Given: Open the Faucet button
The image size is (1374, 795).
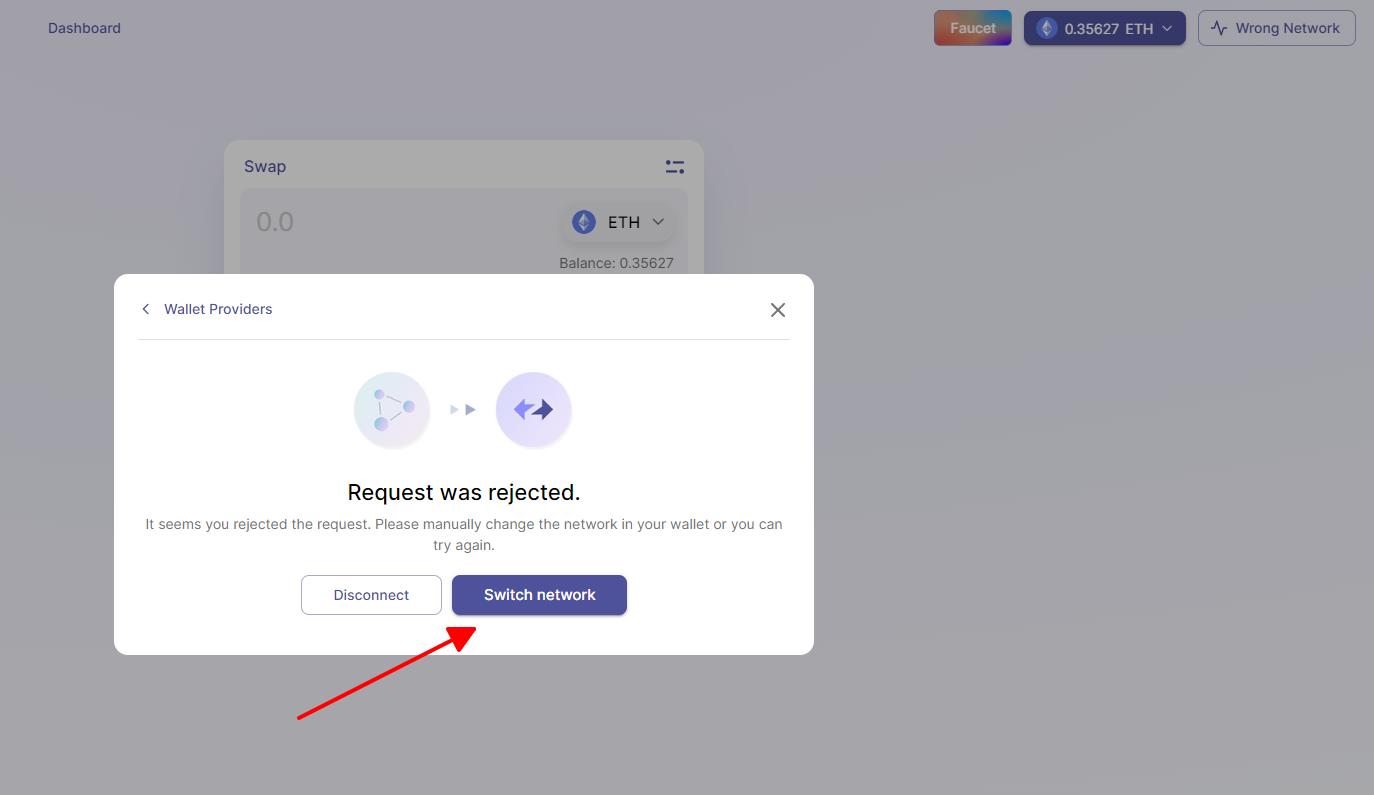Looking at the screenshot, I should [973, 28].
